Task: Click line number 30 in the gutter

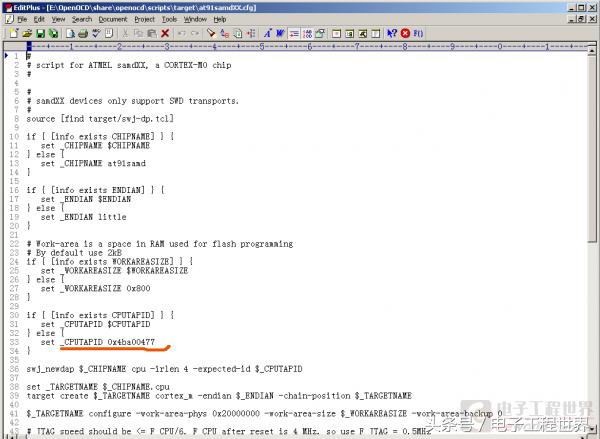Action: 14,315
